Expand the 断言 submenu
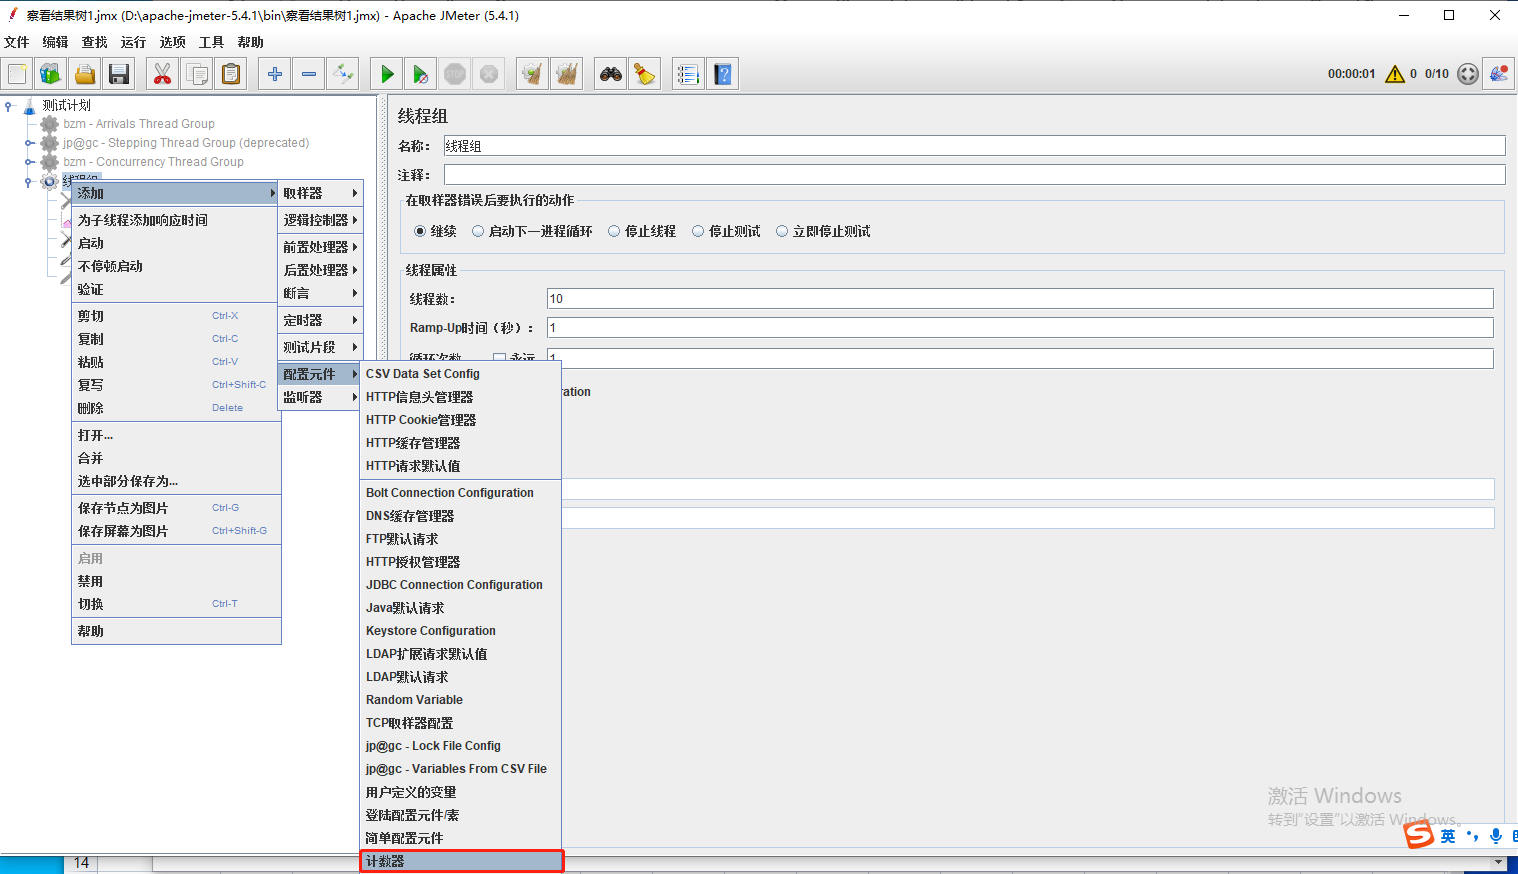This screenshot has height=874, width=1518. (320, 293)
